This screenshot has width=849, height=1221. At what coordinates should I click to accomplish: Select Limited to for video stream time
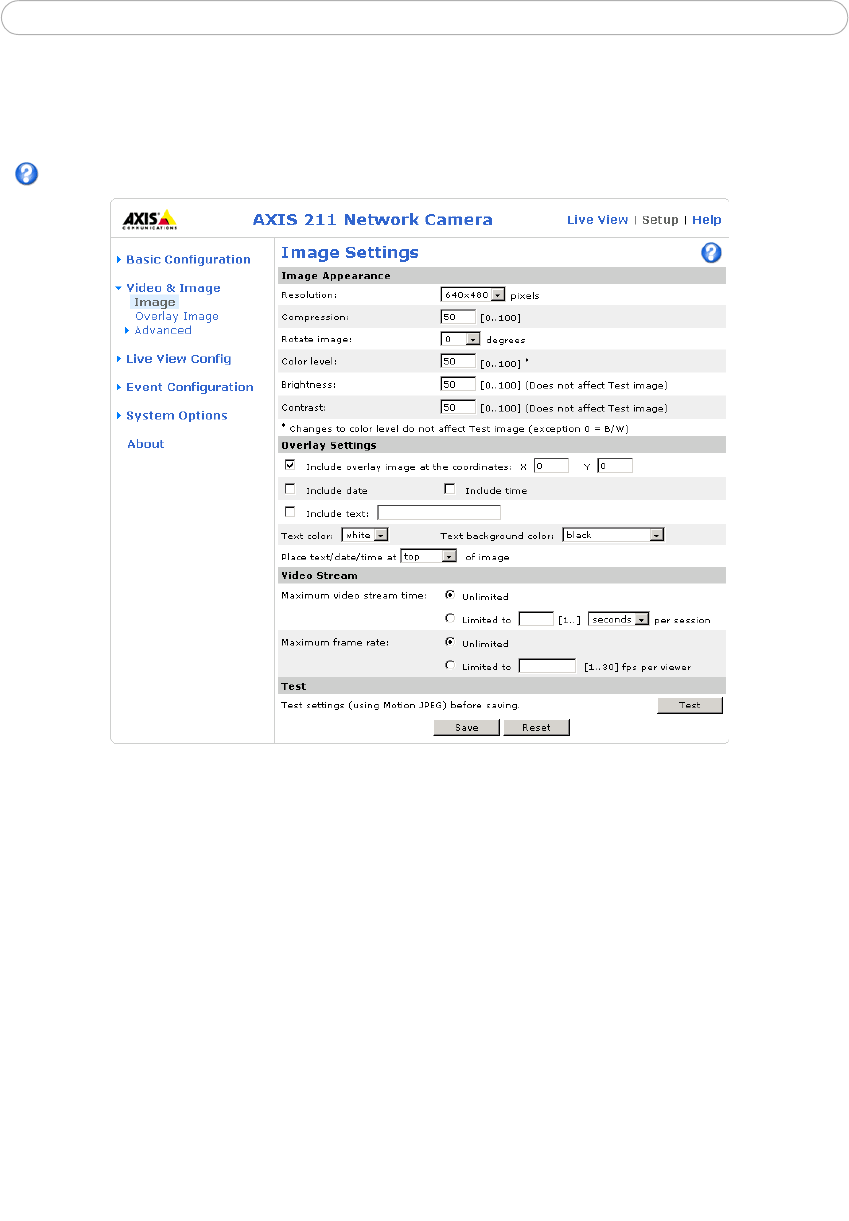click(450, 619)
